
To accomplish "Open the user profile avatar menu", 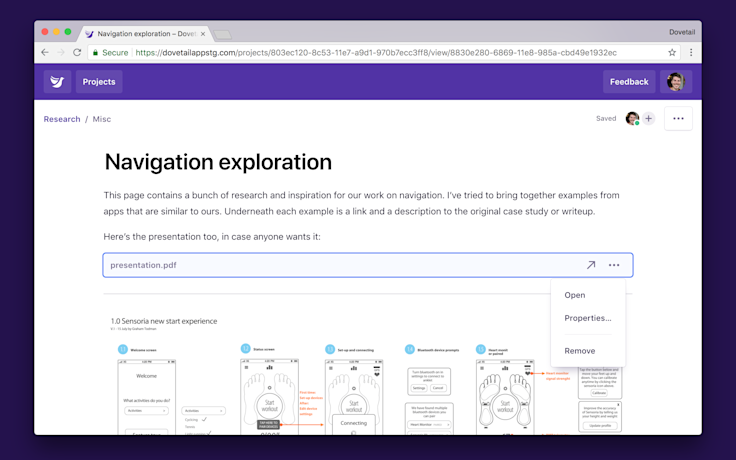I will coord(676,82).
